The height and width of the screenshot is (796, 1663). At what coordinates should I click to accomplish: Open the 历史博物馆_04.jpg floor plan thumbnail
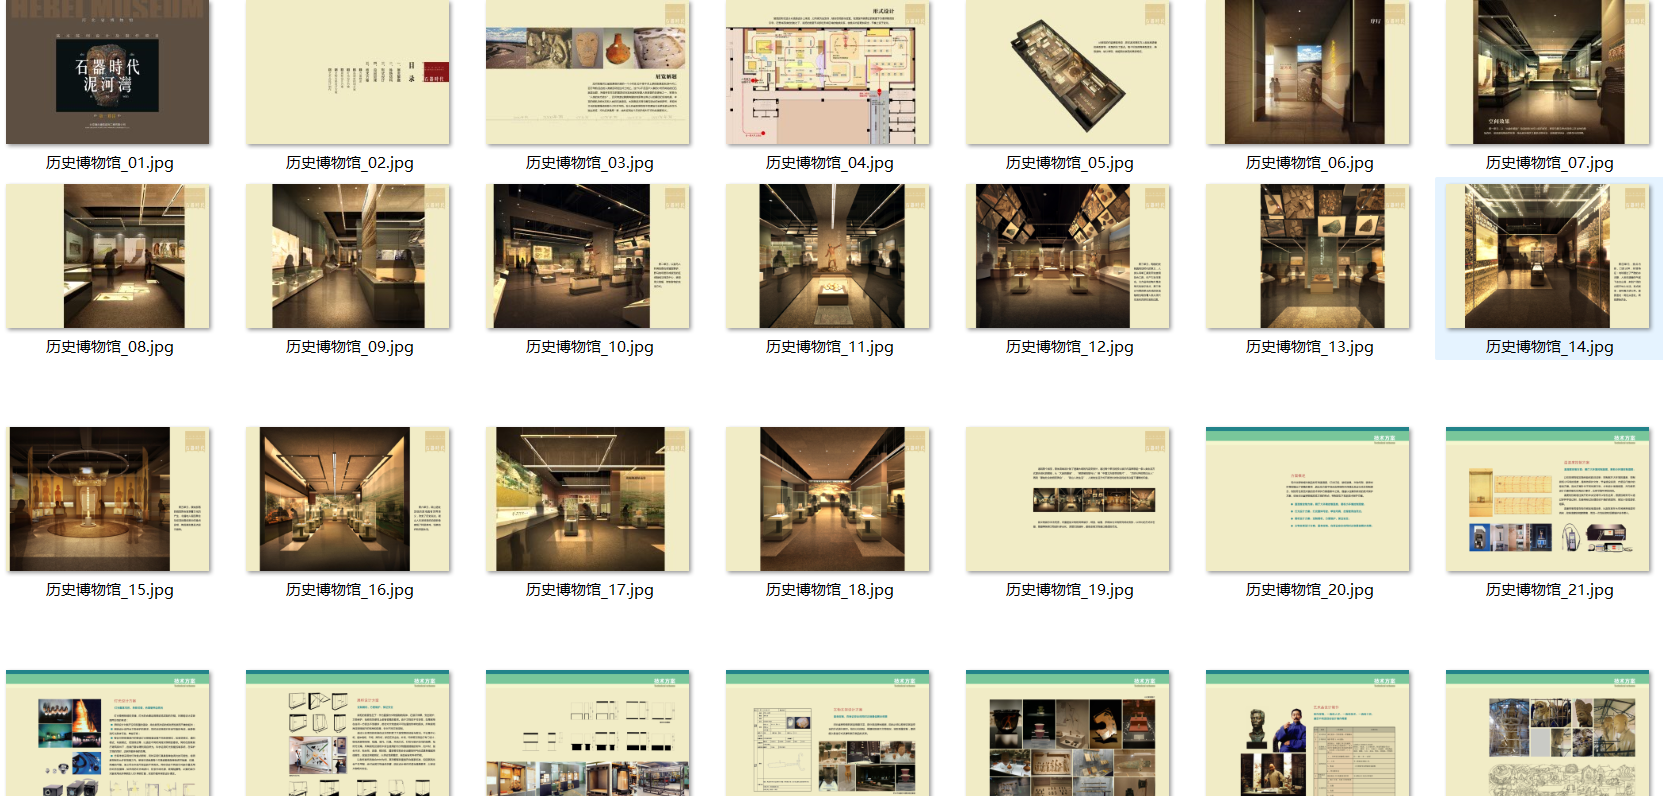(x=828, y=72)
